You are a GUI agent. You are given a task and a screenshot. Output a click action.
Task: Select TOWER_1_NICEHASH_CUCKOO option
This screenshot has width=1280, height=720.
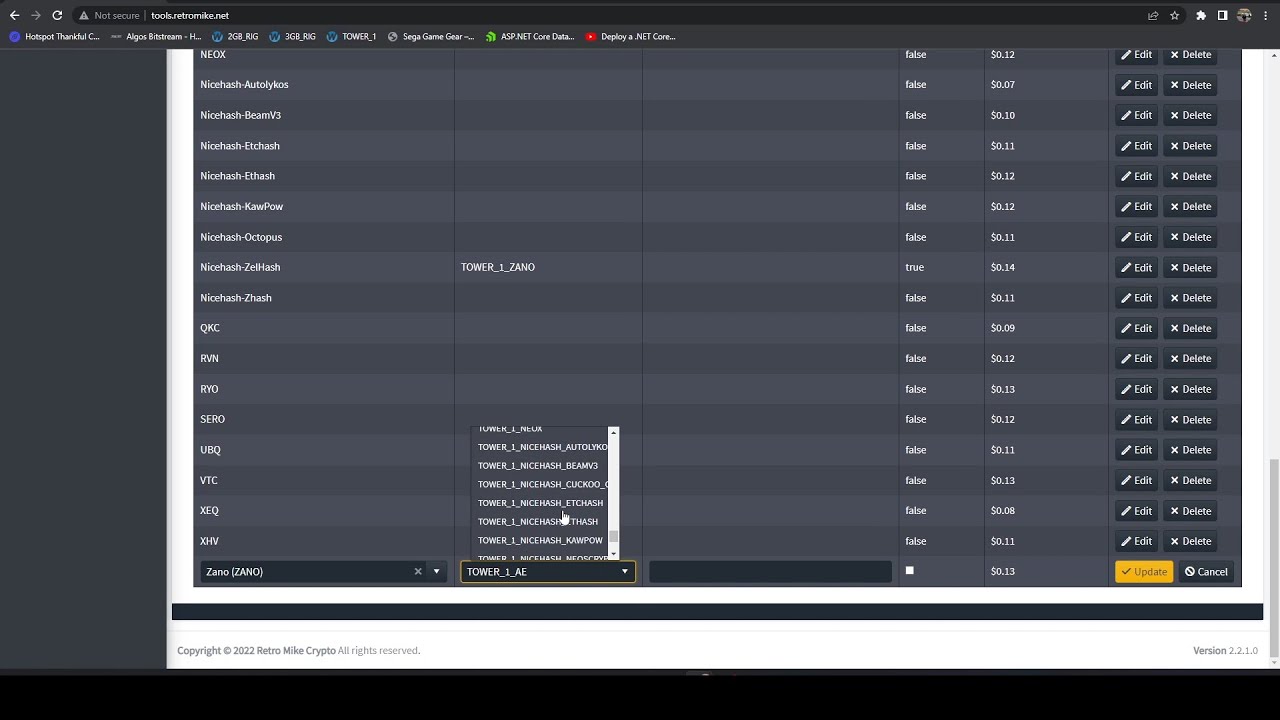(x=541, y=484)
